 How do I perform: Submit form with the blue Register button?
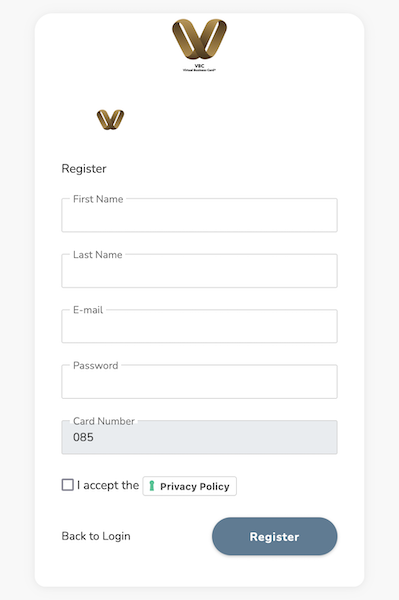(275, 536)
